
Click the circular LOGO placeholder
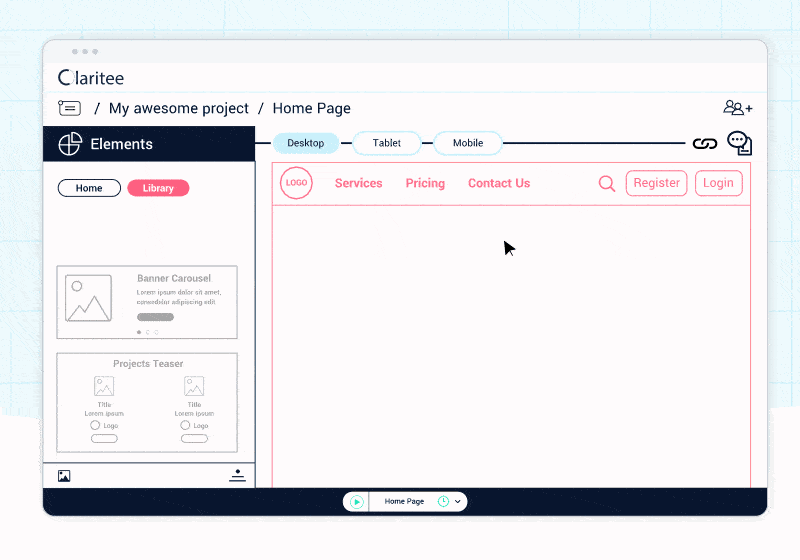pos(296,183)
